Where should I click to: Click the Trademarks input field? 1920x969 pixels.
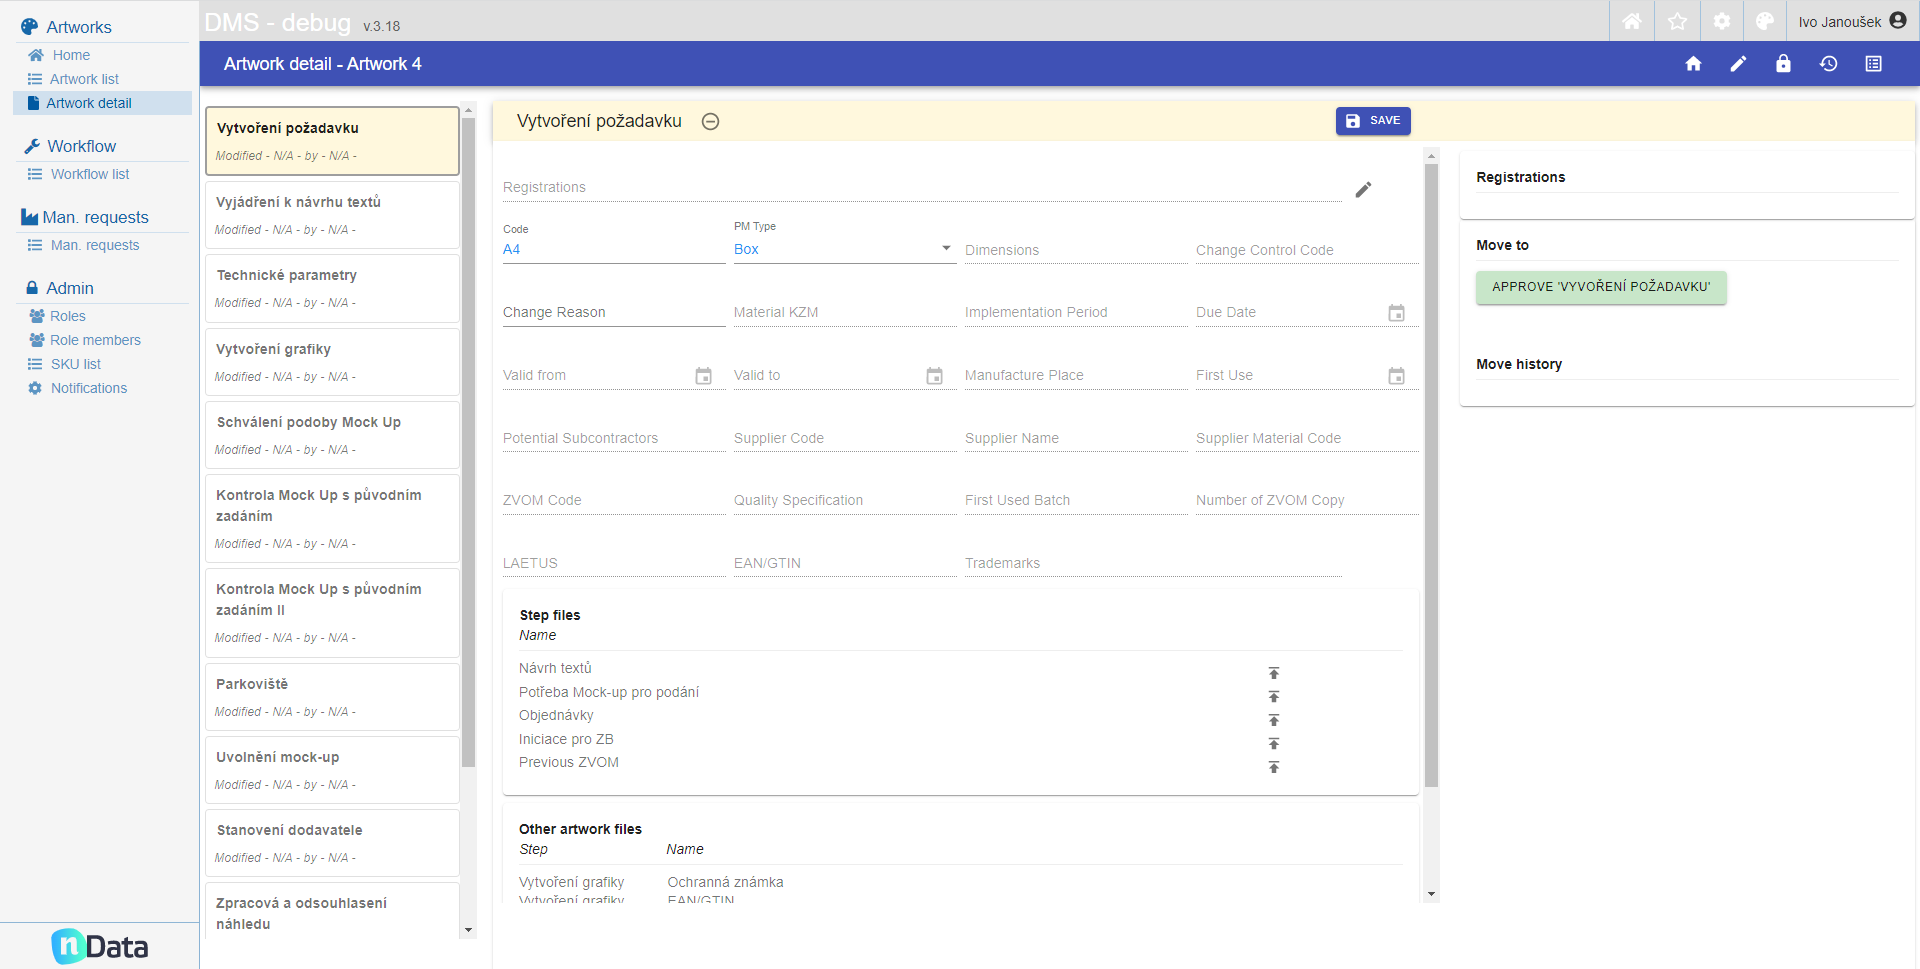tap(1152, 563)
